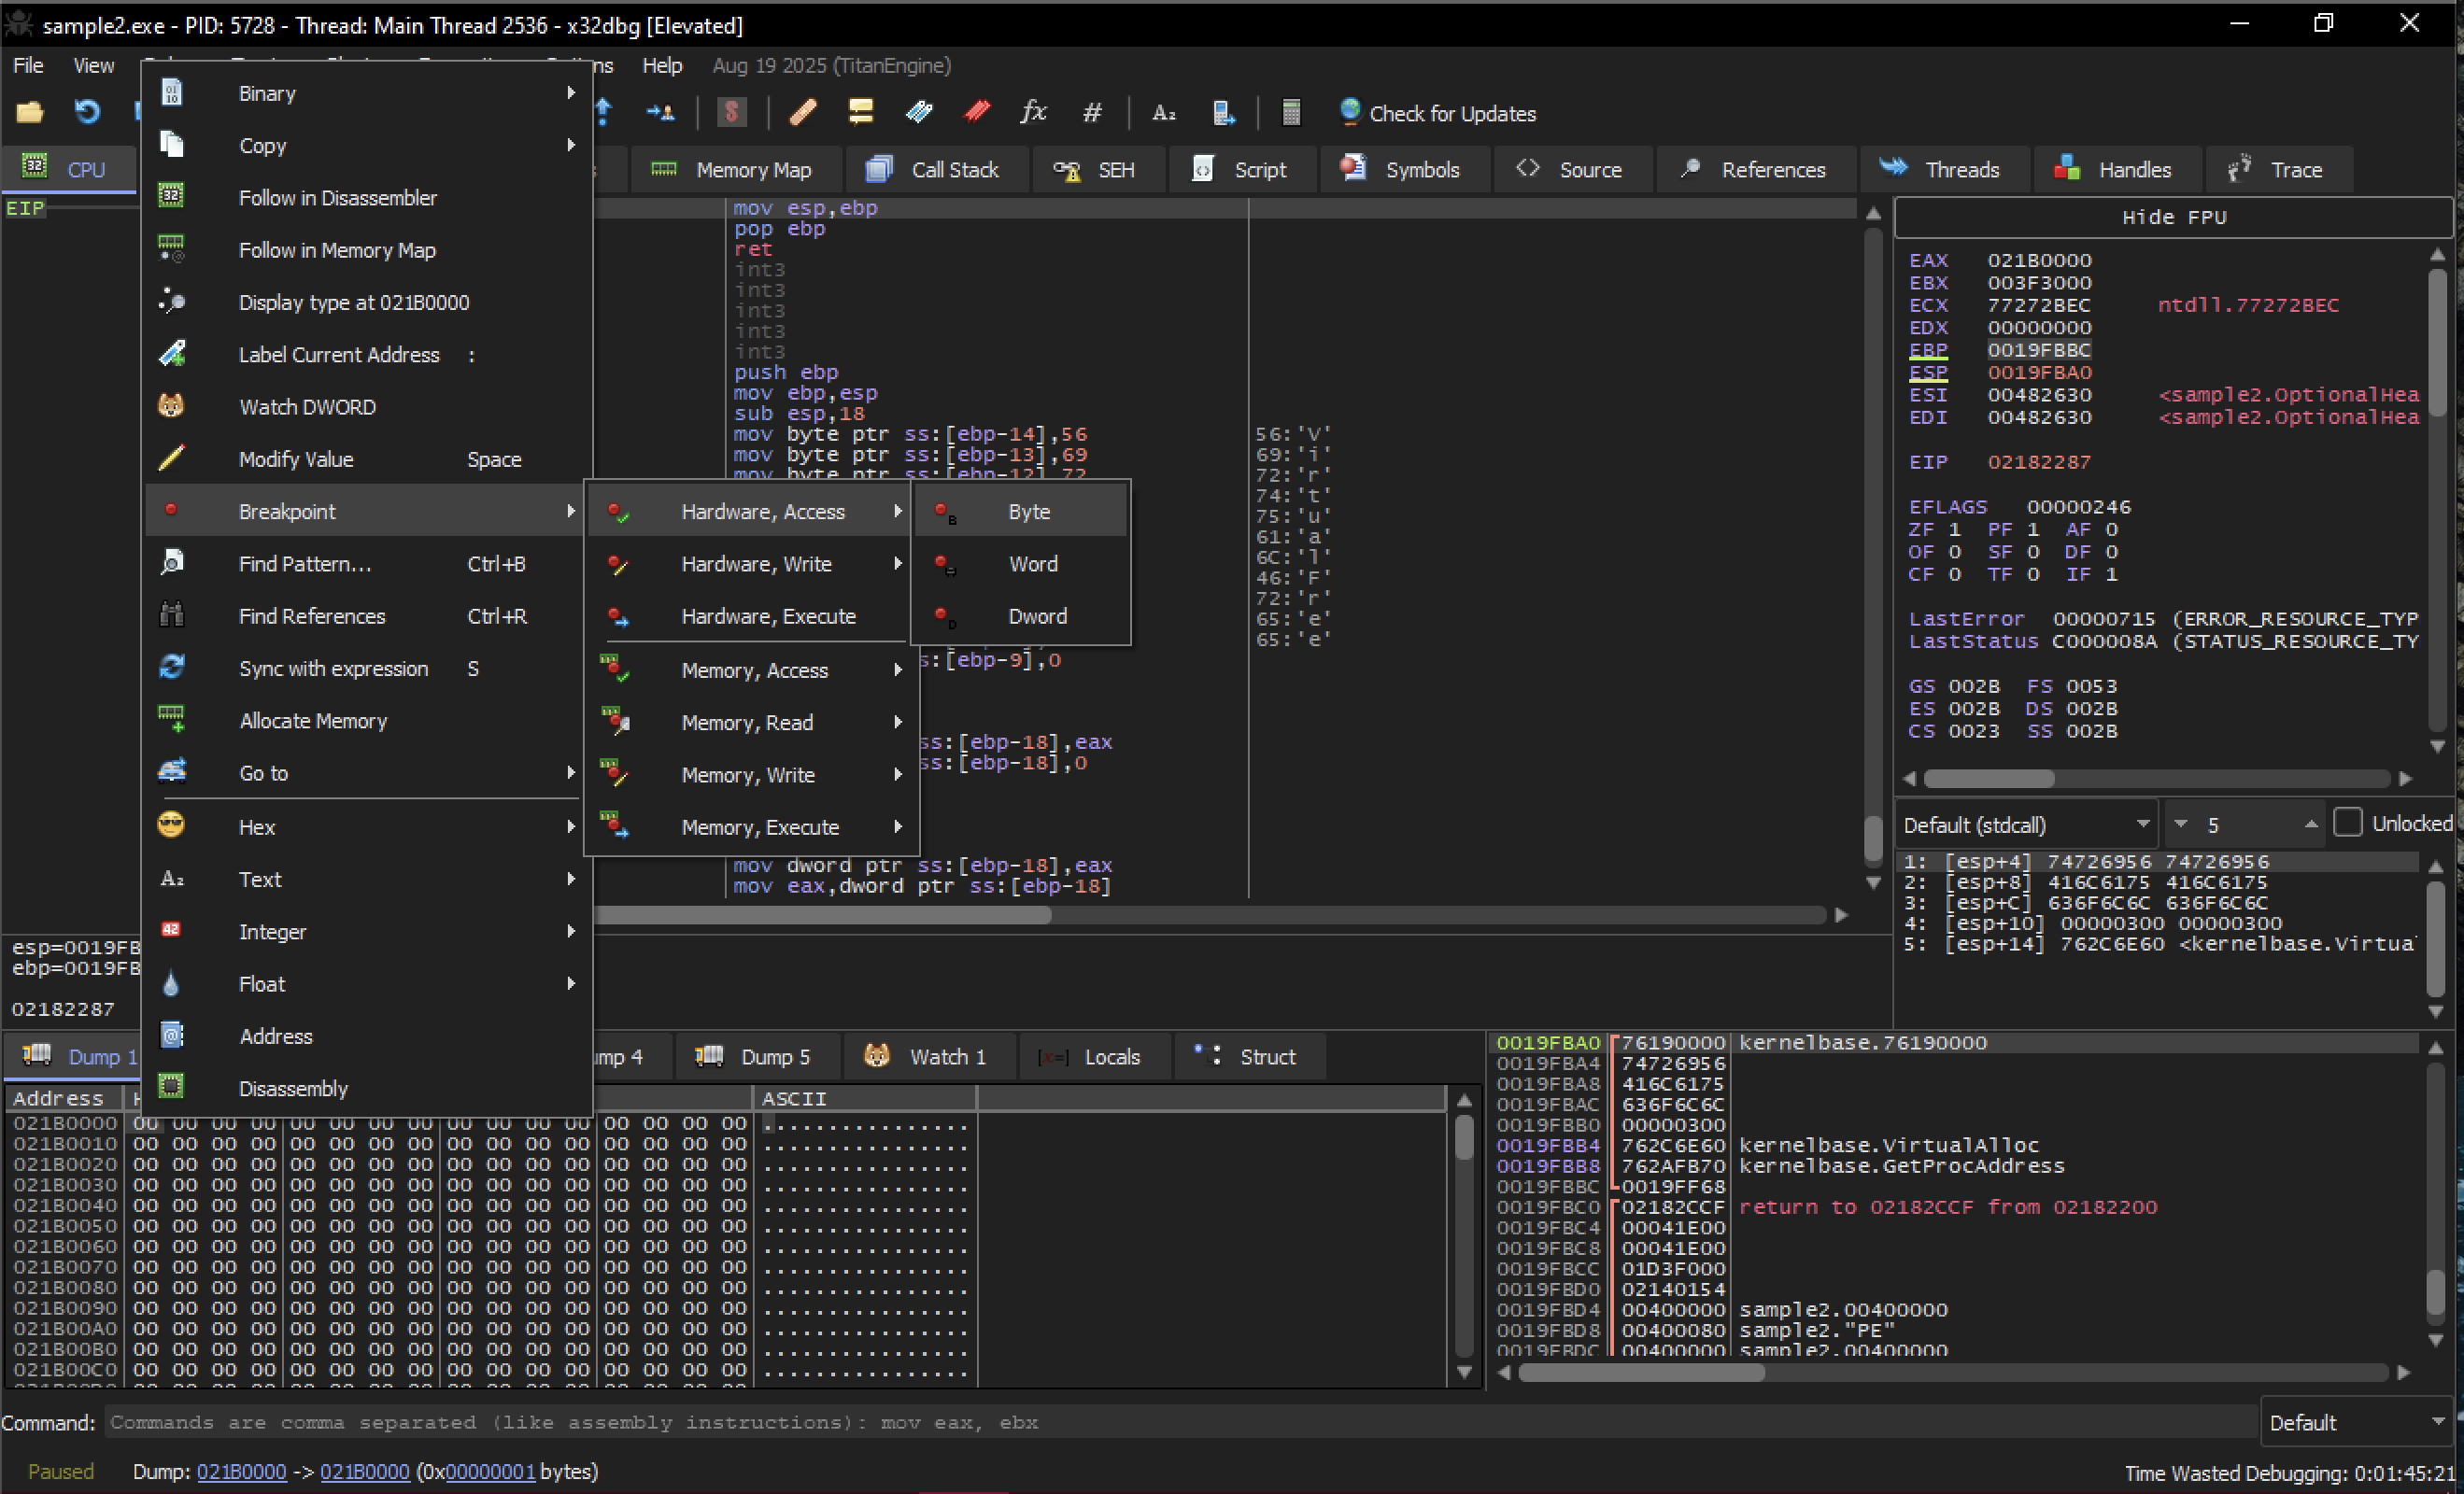Choose Follow in Disassembler menu item
The width and height of the screenshot is (2464, 1494).
coord(368,198)
